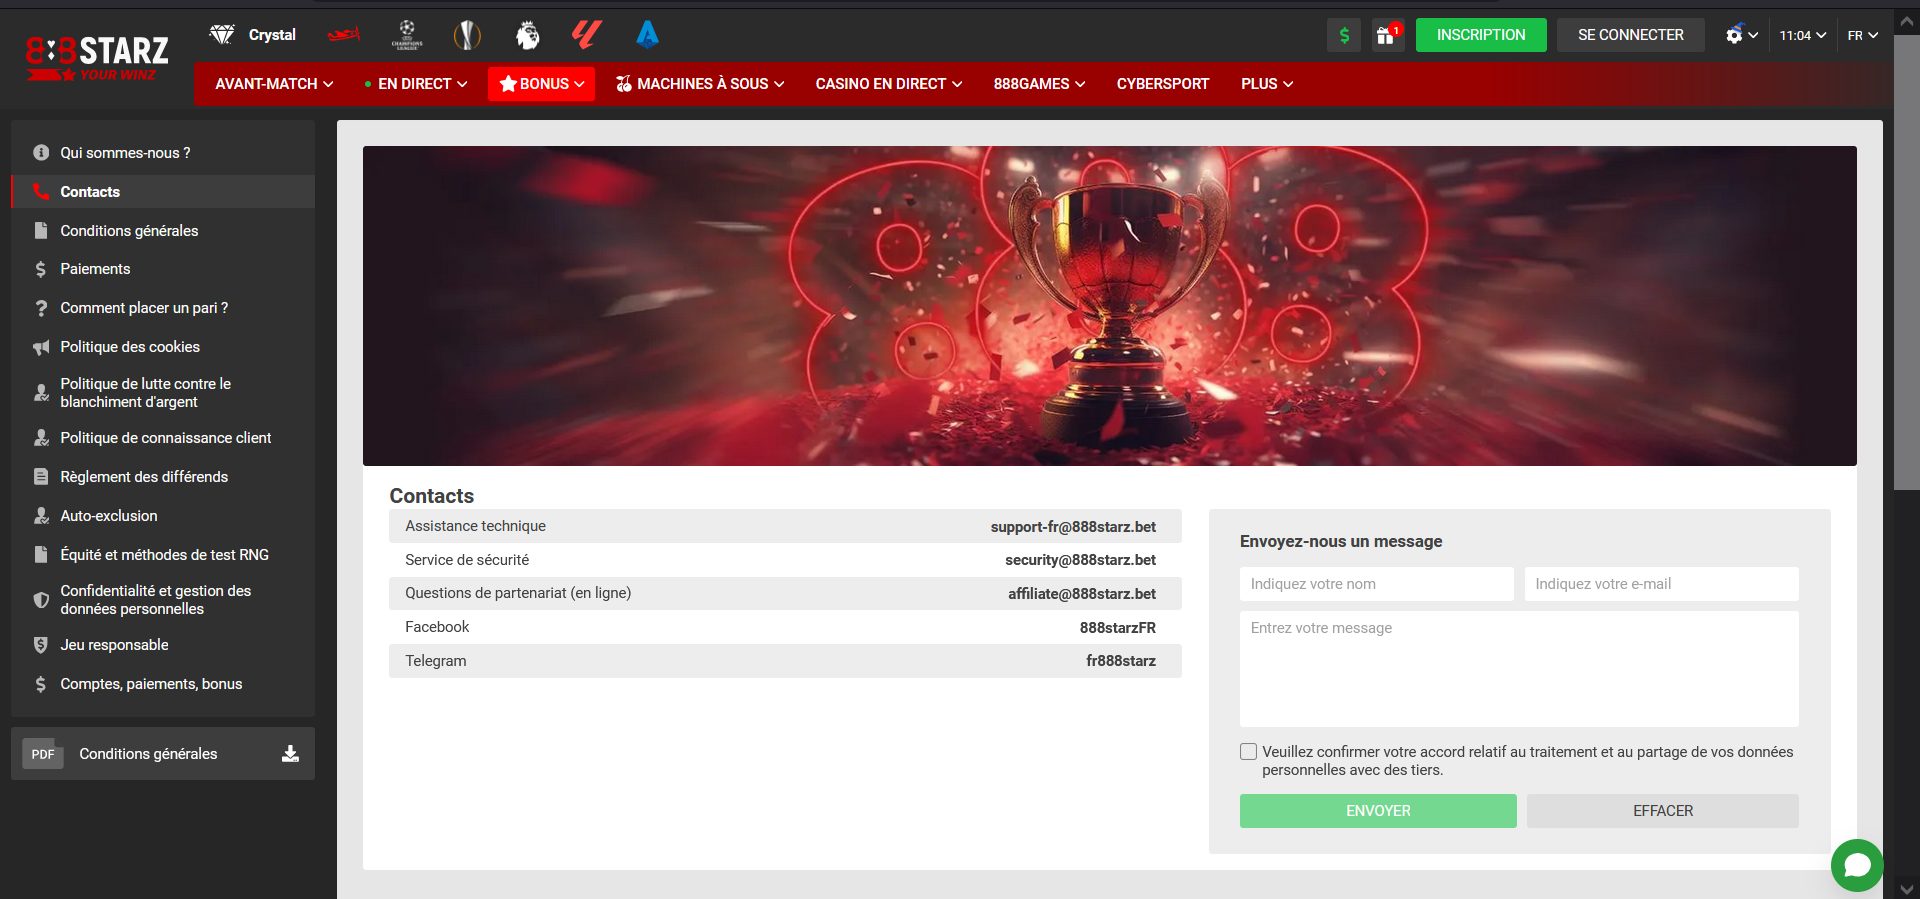Expand the 888GAMES menu
1920x899 pixels.
1039,84
